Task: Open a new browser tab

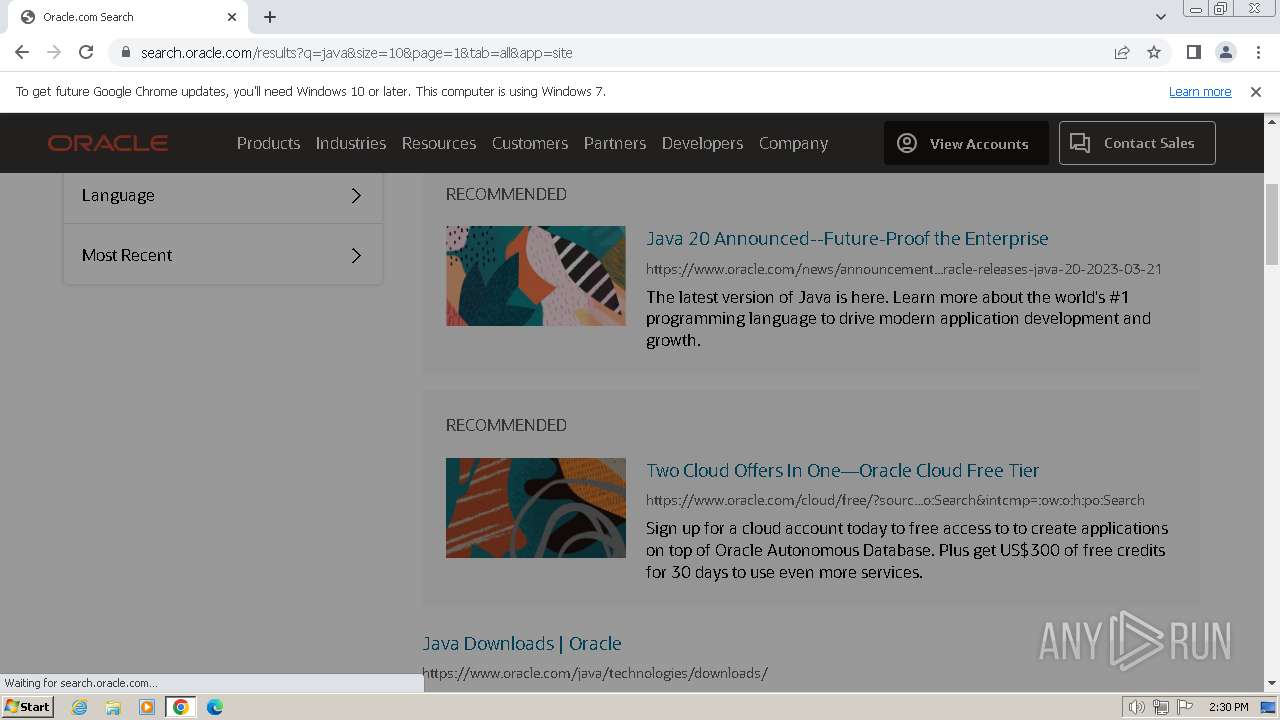Action: pyautogui.click(x=270, y=17)
